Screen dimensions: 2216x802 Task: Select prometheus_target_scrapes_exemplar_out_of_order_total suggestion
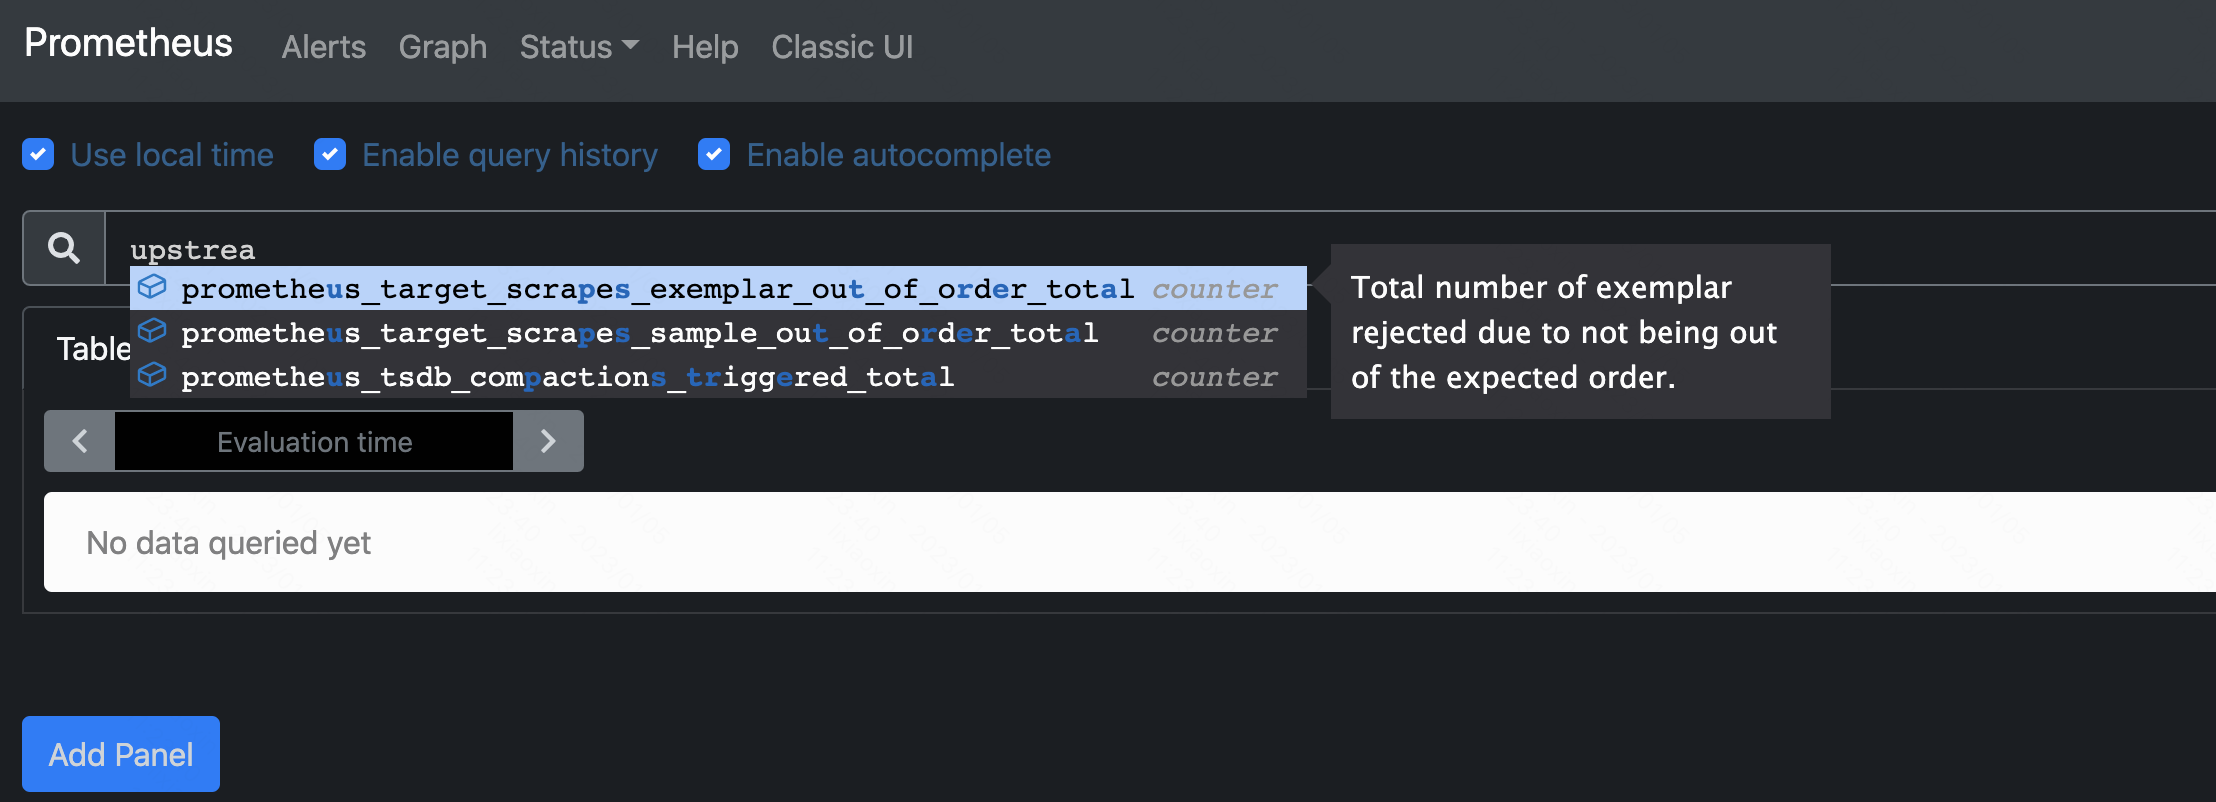click(718, 288)
